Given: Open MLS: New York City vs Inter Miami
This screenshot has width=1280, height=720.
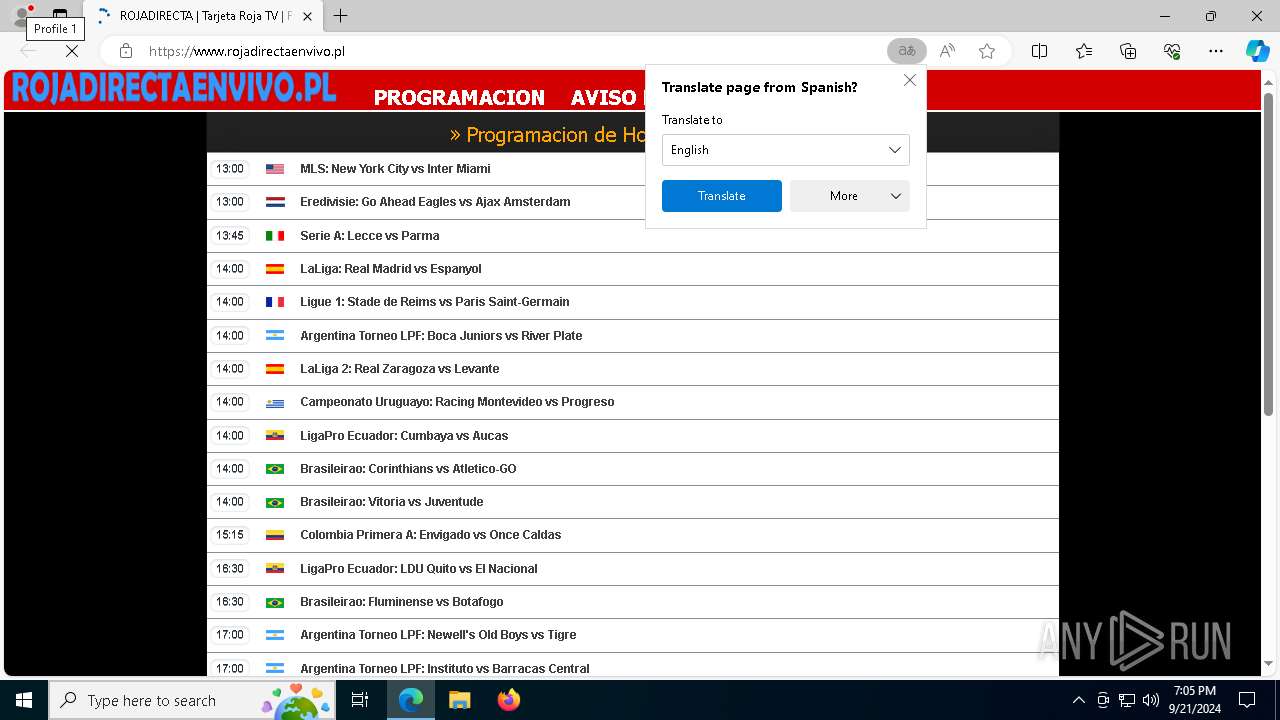Looking at the screenshot, I should (395, 169).
